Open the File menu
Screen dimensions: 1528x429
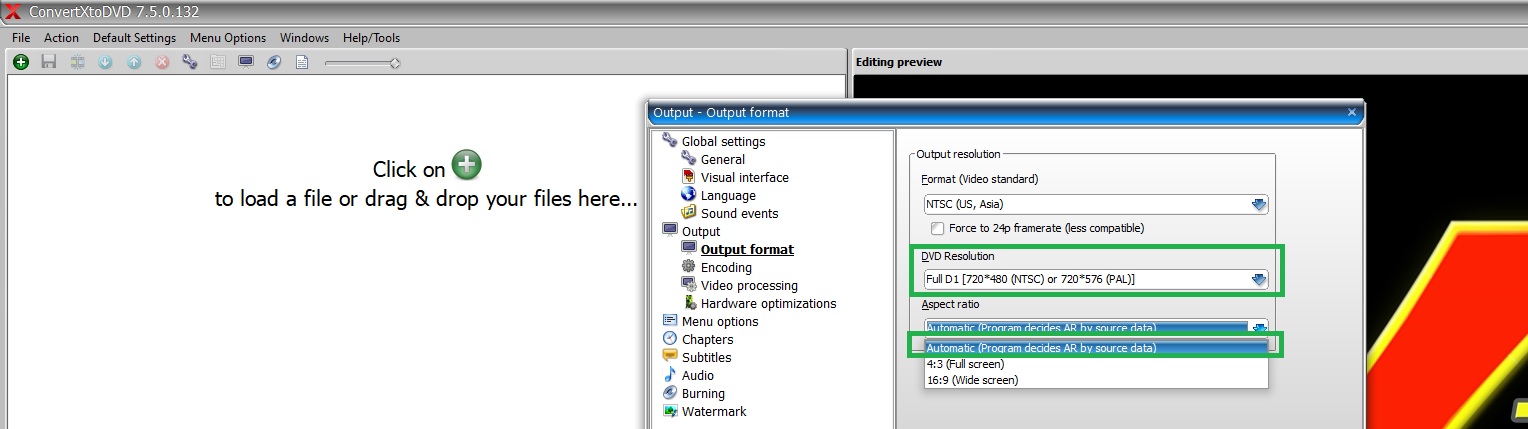21,38
